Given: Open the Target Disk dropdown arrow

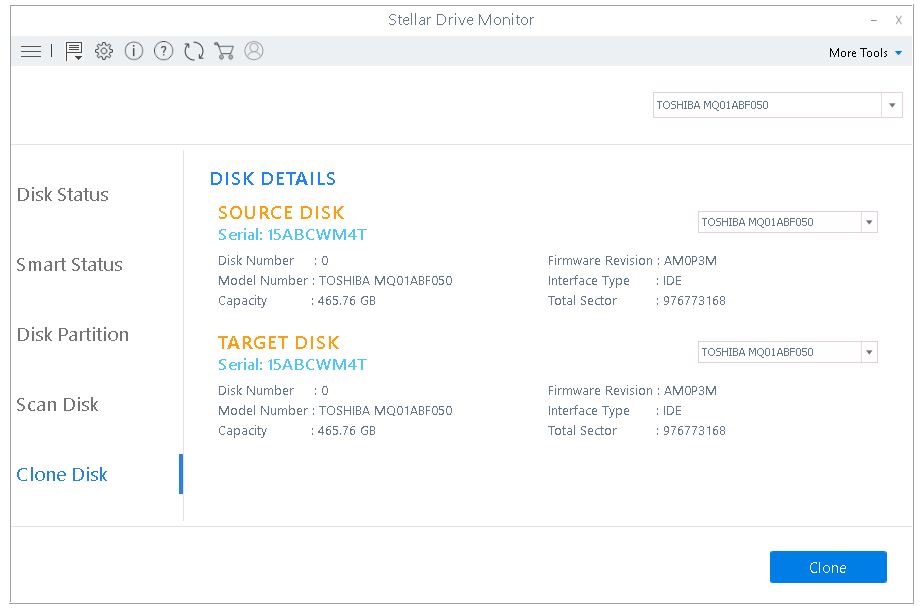Looking at the screenshot, I should (869, 352).
